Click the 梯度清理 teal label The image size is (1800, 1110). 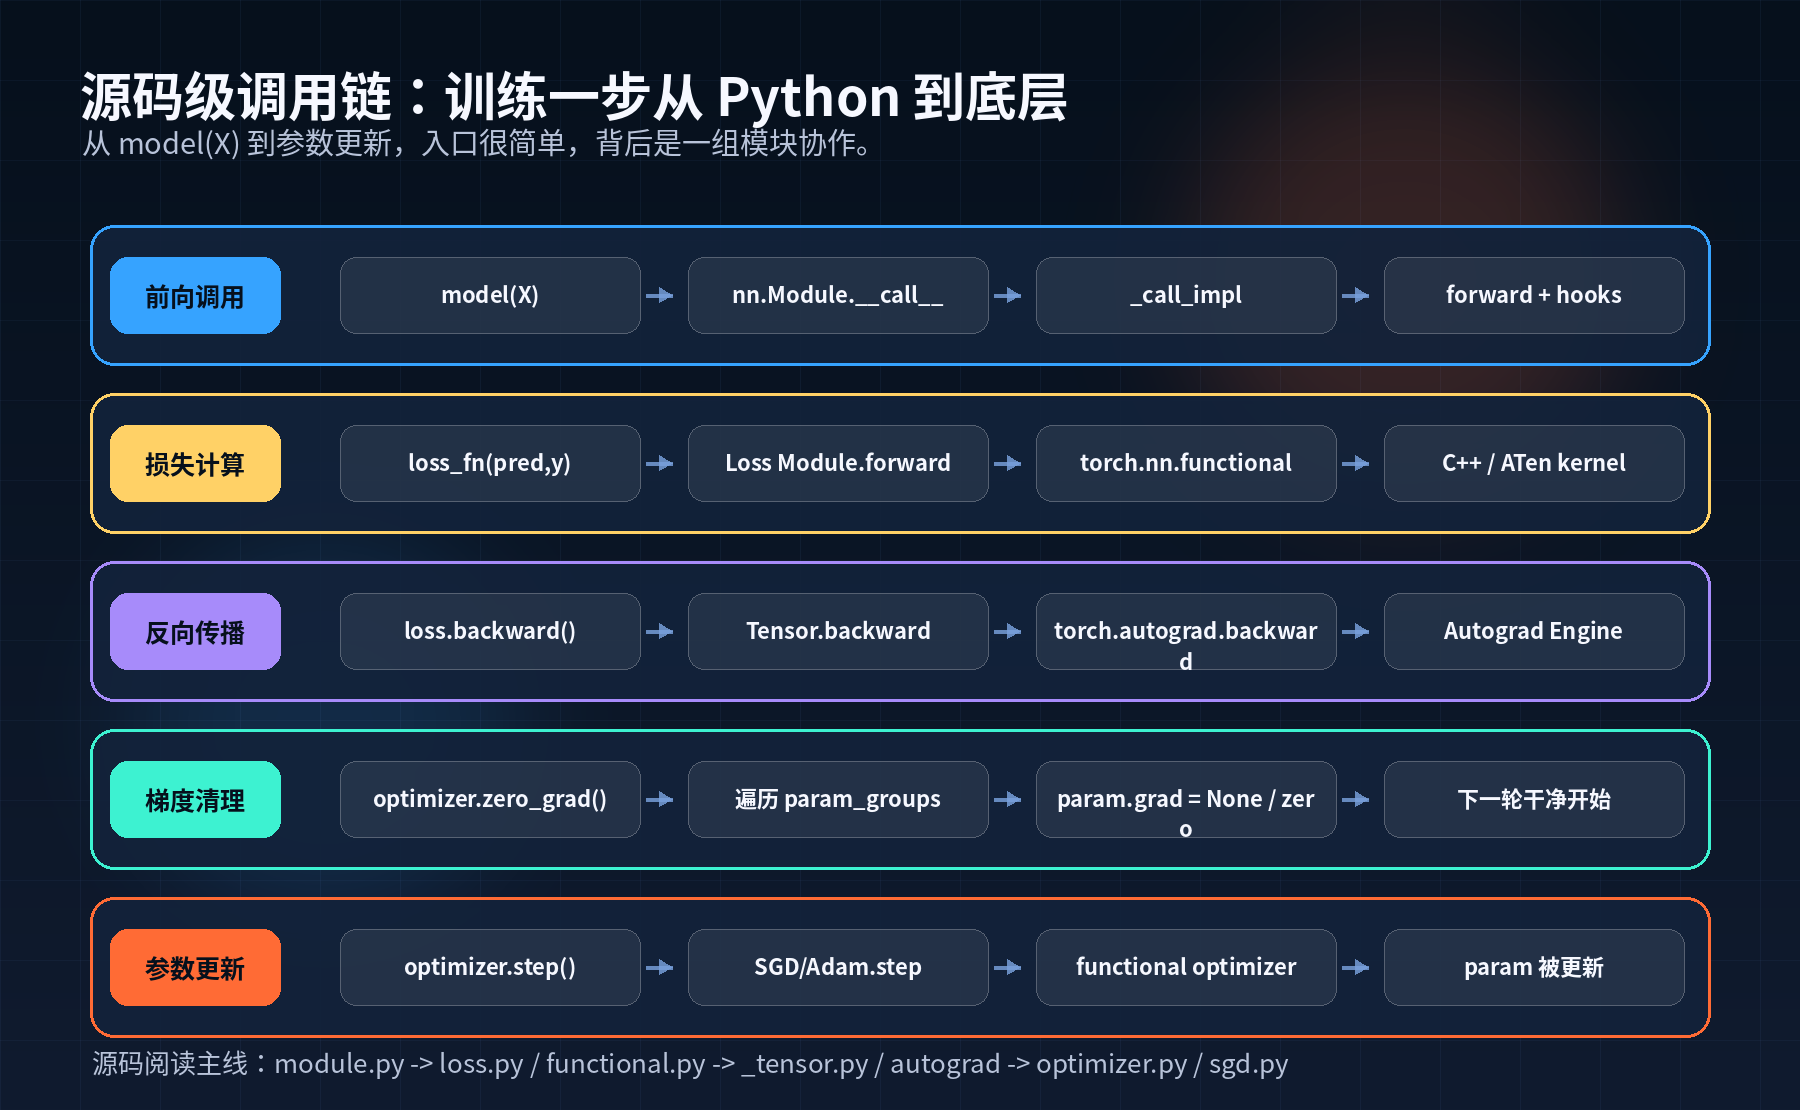click(195, 799)
